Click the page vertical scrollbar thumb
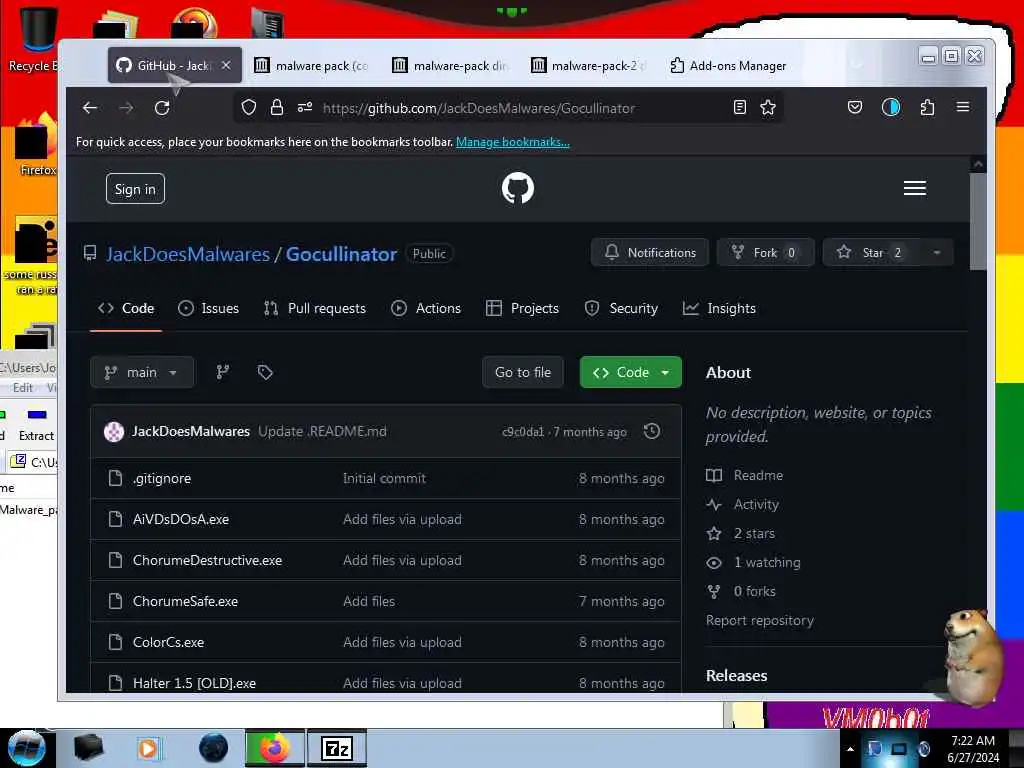The width and height of the screenshot is (1024, 768). click(978, 222)
